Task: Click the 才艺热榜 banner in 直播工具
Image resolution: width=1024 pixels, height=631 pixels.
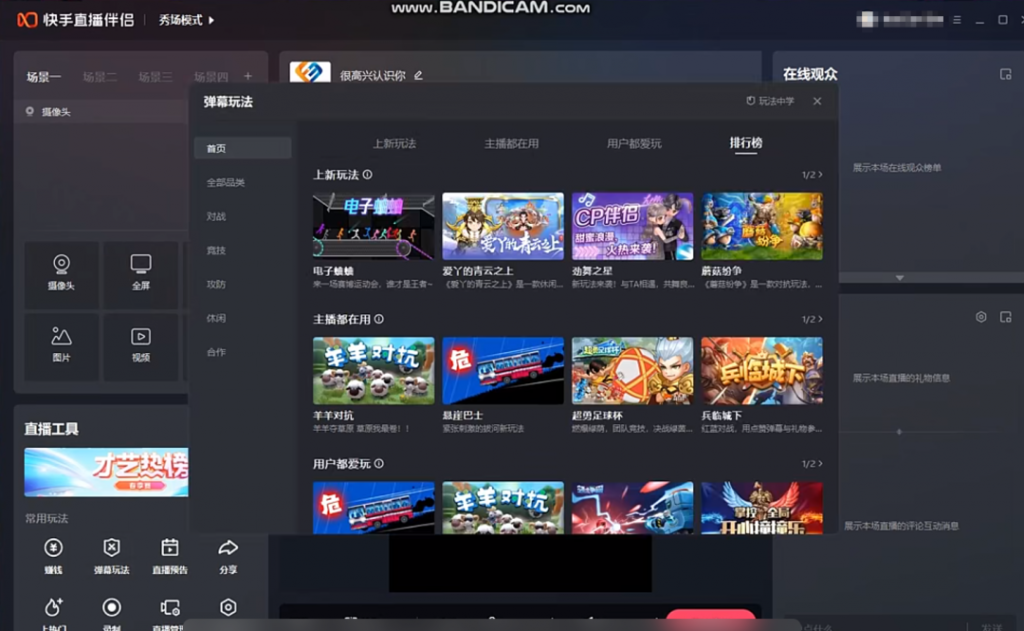Action: click(x=106, y=472)
